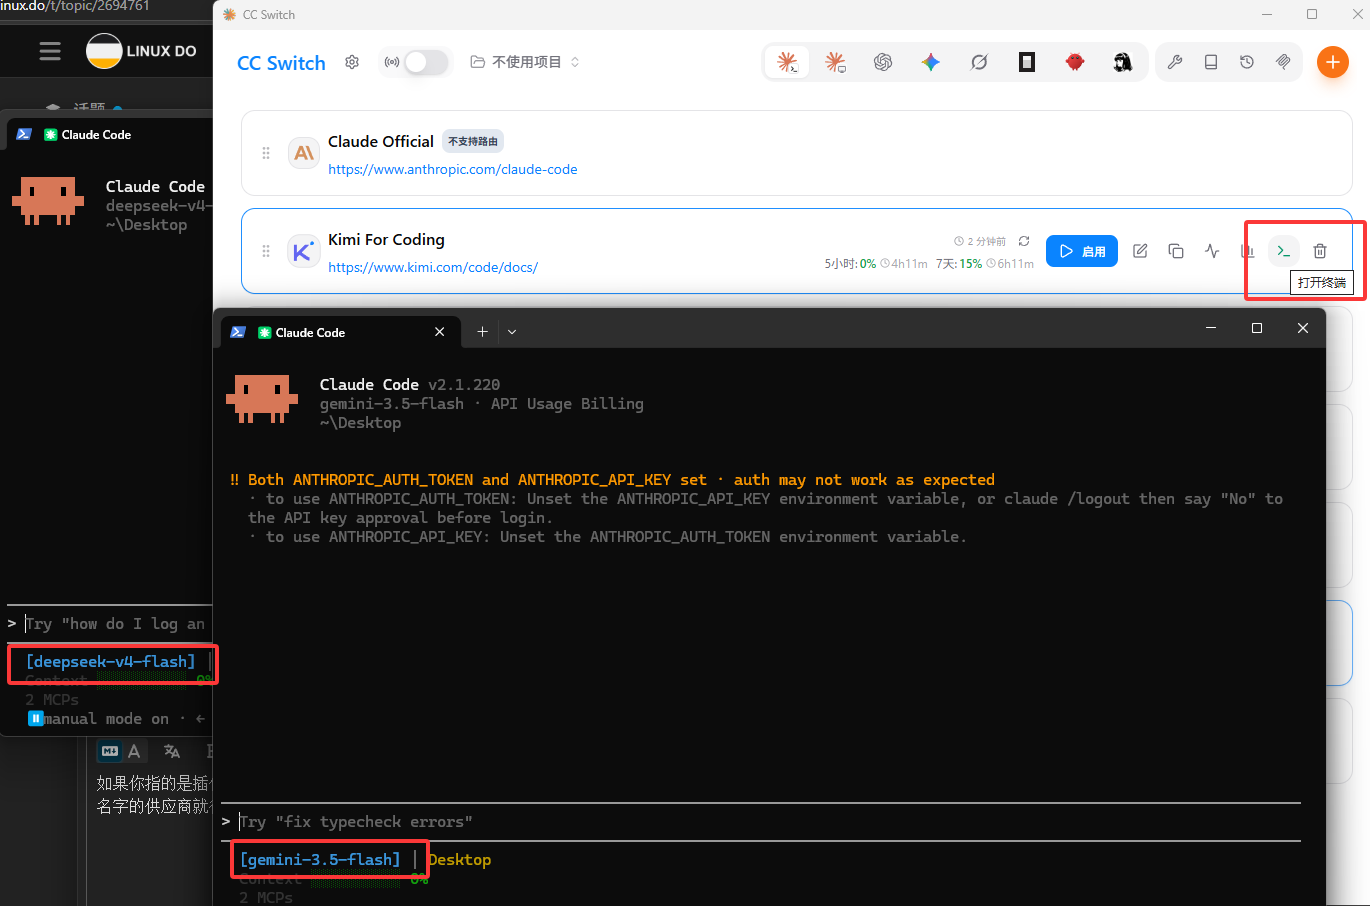Viewport: 1370px width, 906px height.
Task: Toggle the rich text A editor mode
Action: [x=134, y=751]
